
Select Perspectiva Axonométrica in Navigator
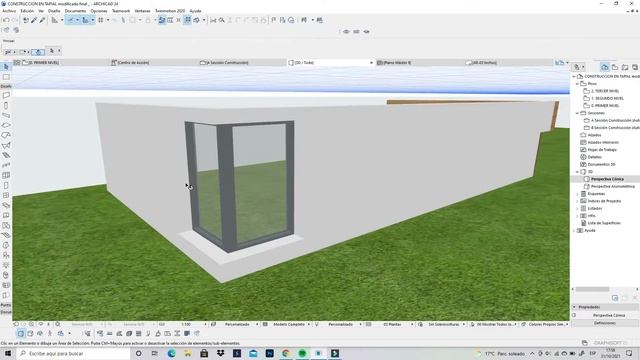point(613,187)
